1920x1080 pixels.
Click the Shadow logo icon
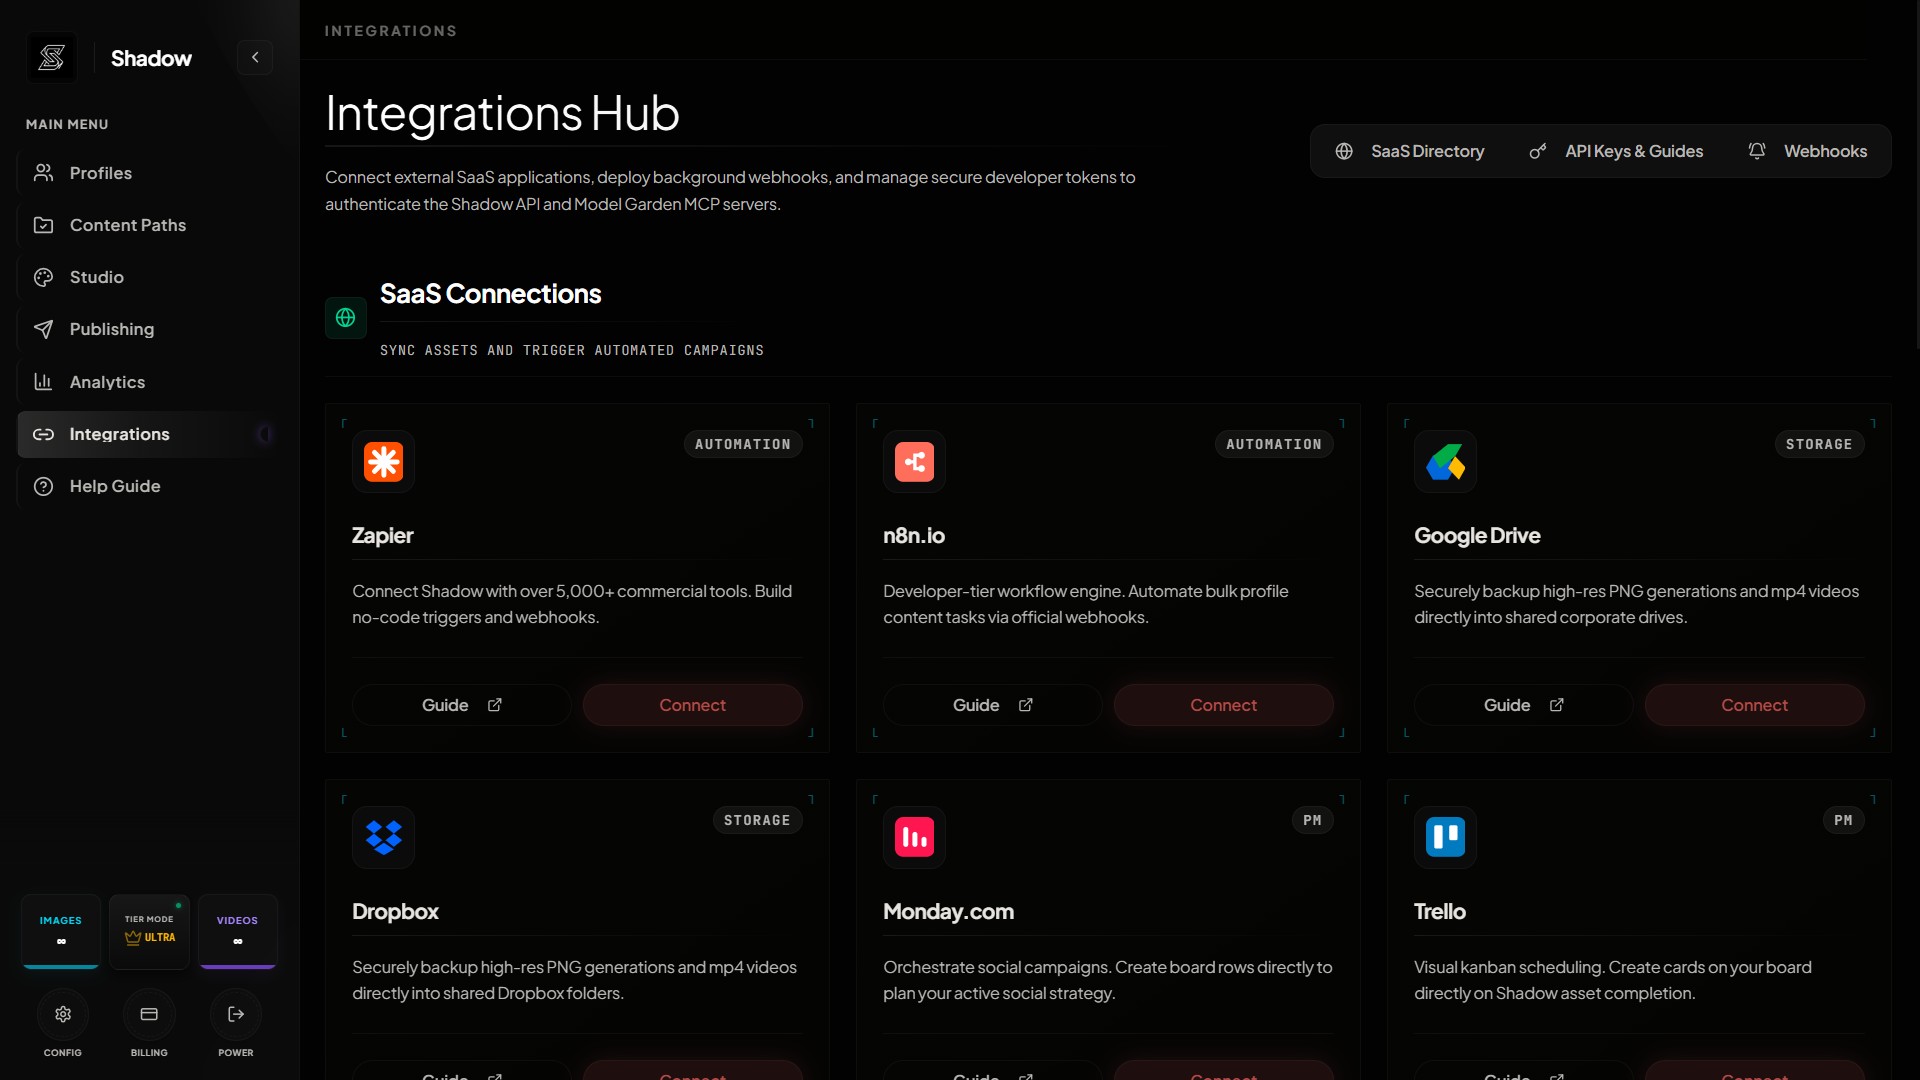coord(52,58)
